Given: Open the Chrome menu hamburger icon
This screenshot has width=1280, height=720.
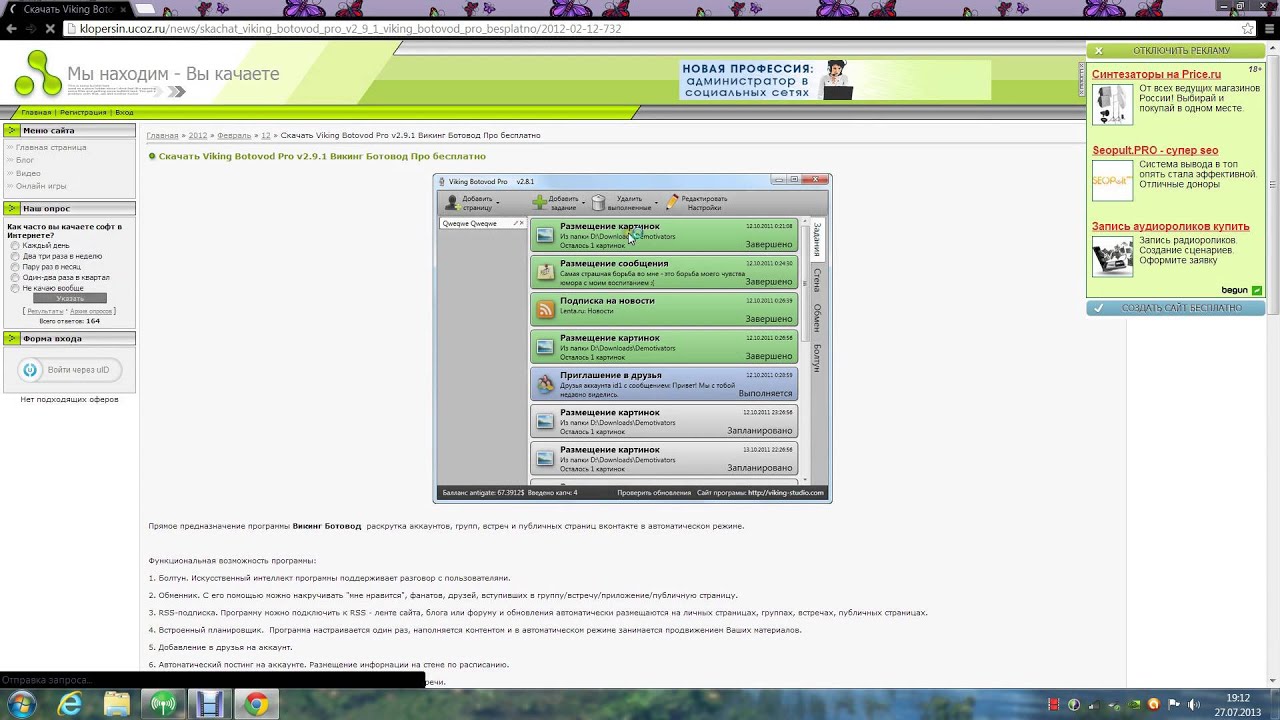Looking at the screenshot, I should pos(1268,29).
